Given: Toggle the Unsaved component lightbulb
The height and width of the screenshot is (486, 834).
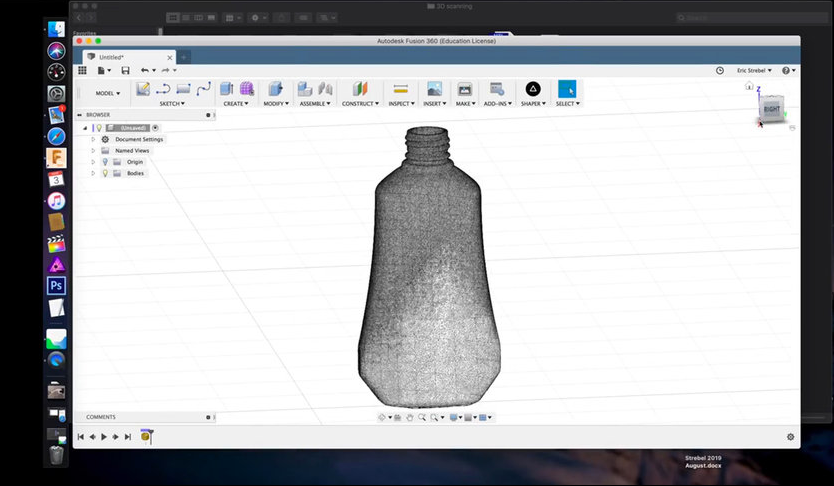Looking at the screenshot, I should (99, 128).
